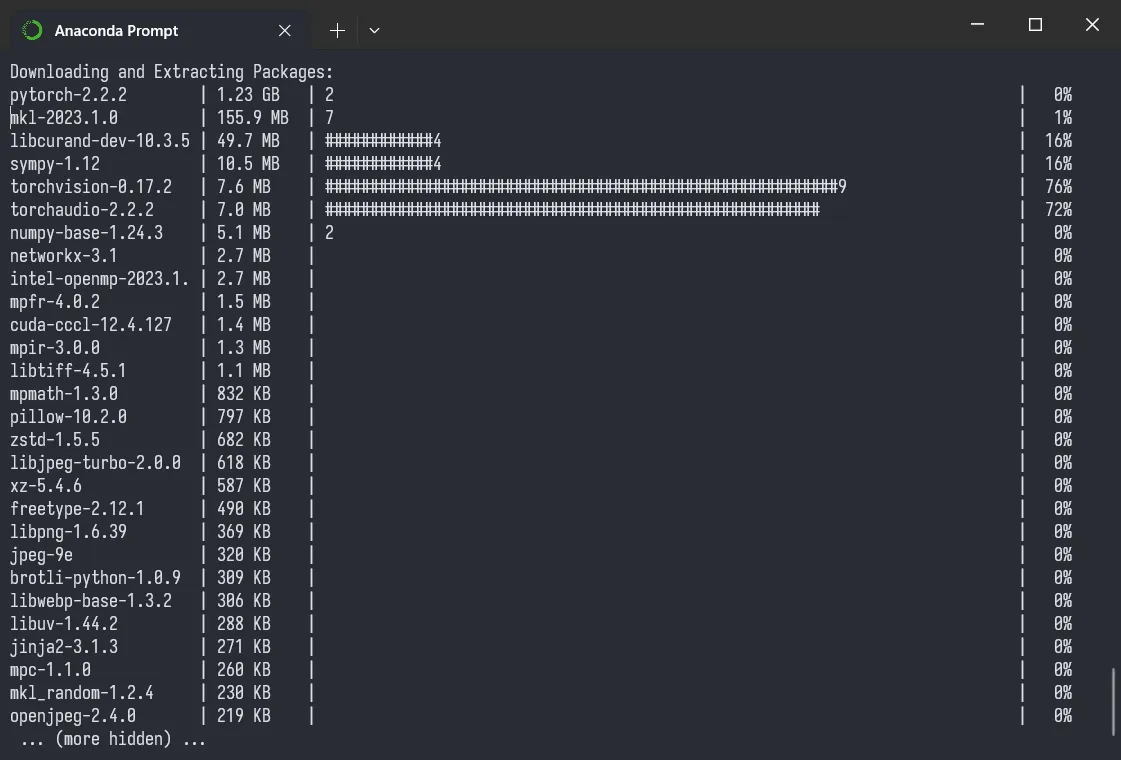Click the 1.23 GB size for pytorch
The height and width of the screenshot is (760, 1121).
(248, 95)
